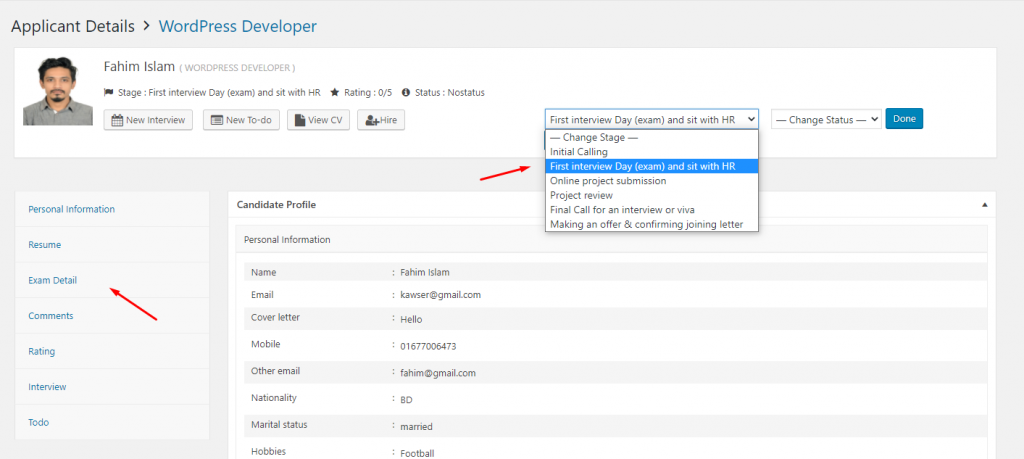Click the applicant name Fahim Islam heading
Screen dimensions: 1024x459
pyautogui.click(x=139, y=67)
